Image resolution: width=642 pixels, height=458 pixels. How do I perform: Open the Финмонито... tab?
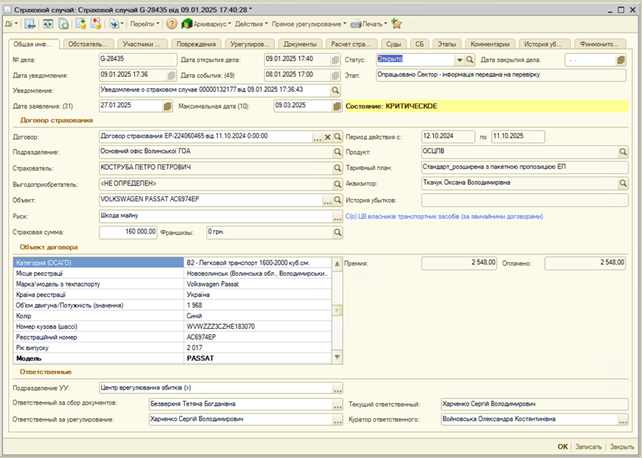point(599,44)
